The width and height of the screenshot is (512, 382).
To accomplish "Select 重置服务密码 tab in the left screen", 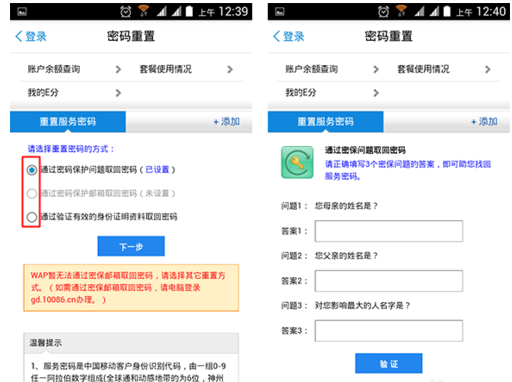I will 68,122.
